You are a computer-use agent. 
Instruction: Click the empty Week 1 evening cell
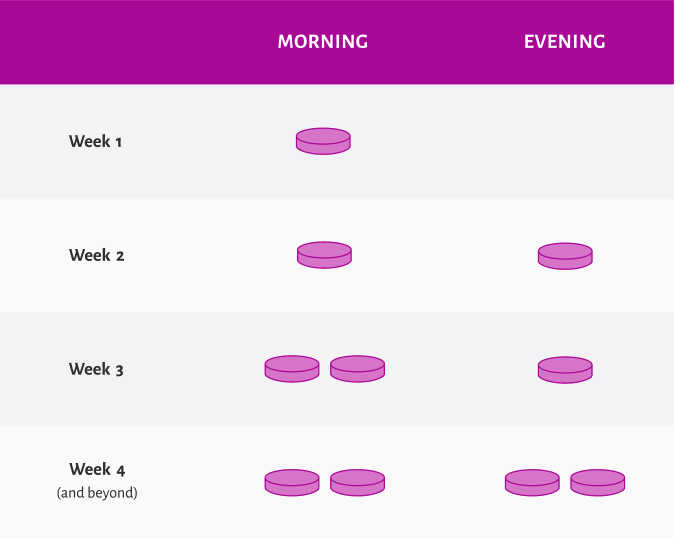pyautogui.click(x=565, y=141)
